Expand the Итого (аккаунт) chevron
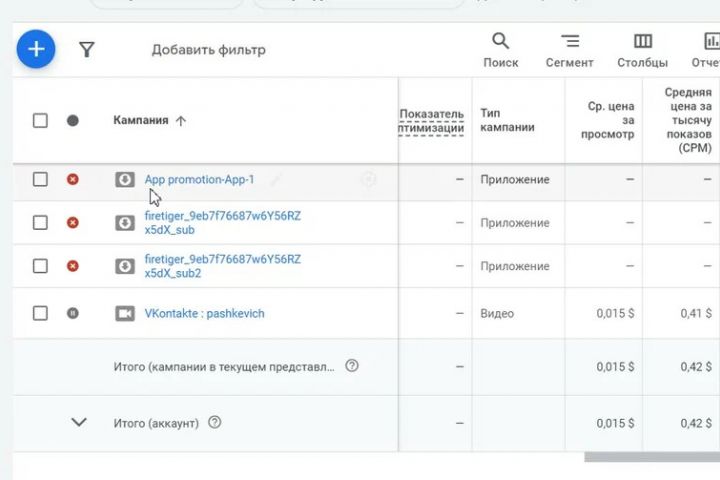Screen dimensions: 720x480 pyautogui.click(x=79, y=422)
